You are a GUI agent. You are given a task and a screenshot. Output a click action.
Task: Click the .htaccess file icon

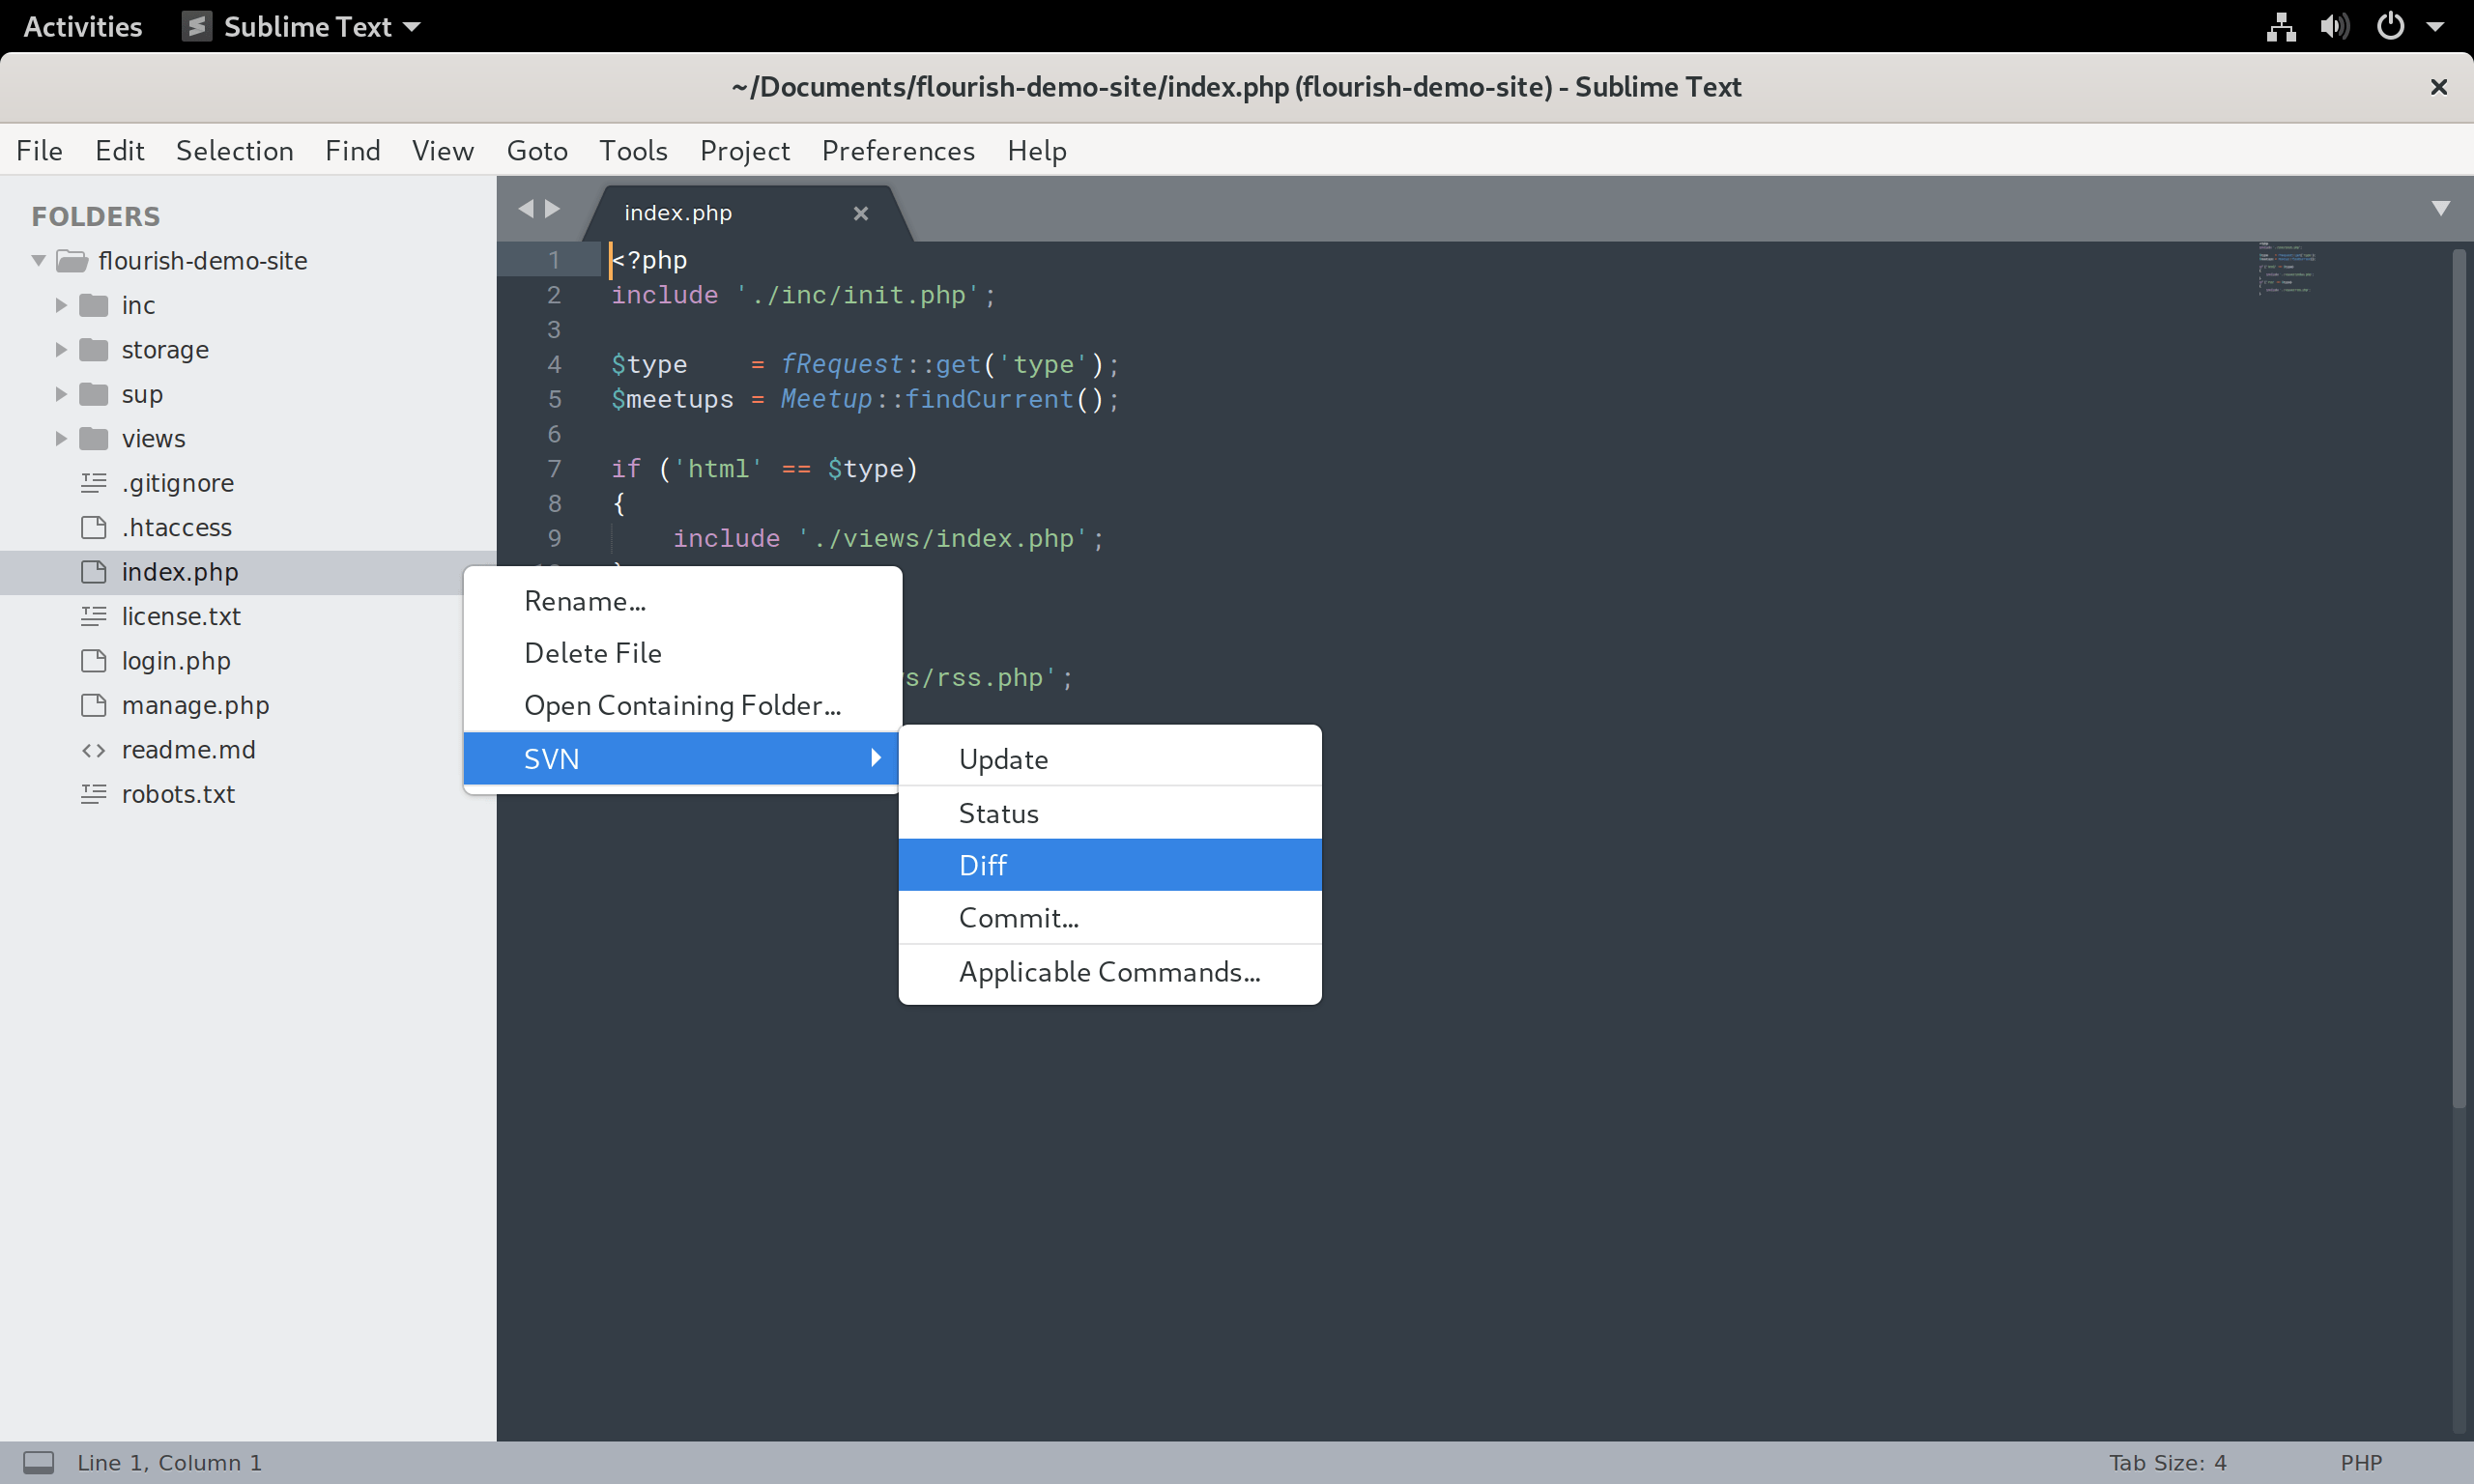(93, 527)
